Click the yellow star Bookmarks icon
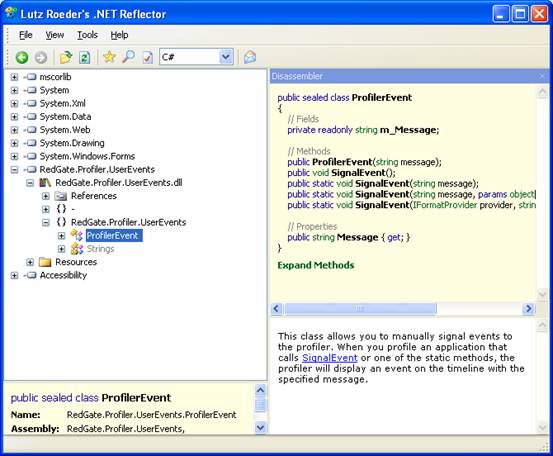This screenshot has width=553, height=456. [109, 57]
